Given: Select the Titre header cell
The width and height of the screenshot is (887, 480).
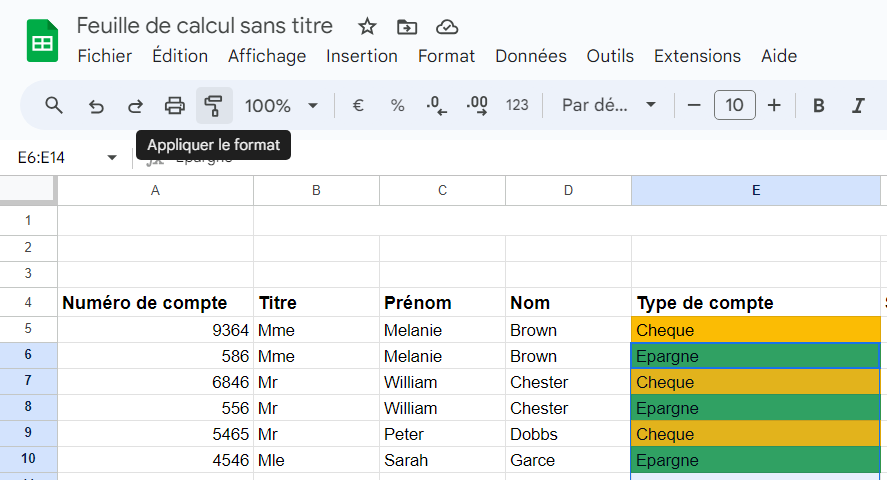Looking at the screenshot, I should 316,302.
